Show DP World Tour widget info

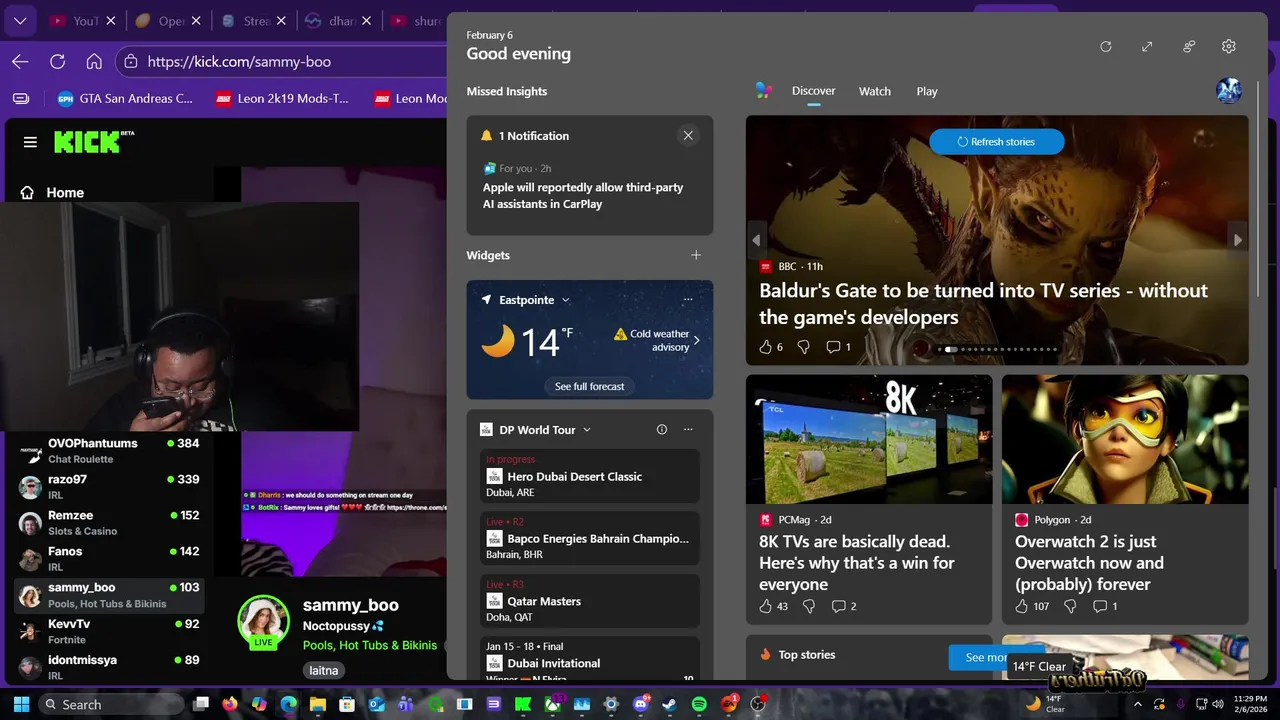pos(662,429)
